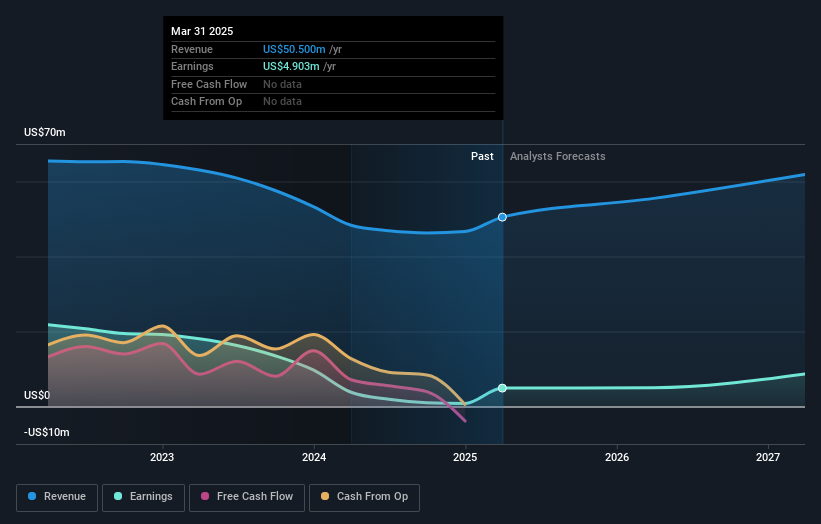
Task: Click the US$70m y-axis label
Action: tap(45, 132)
